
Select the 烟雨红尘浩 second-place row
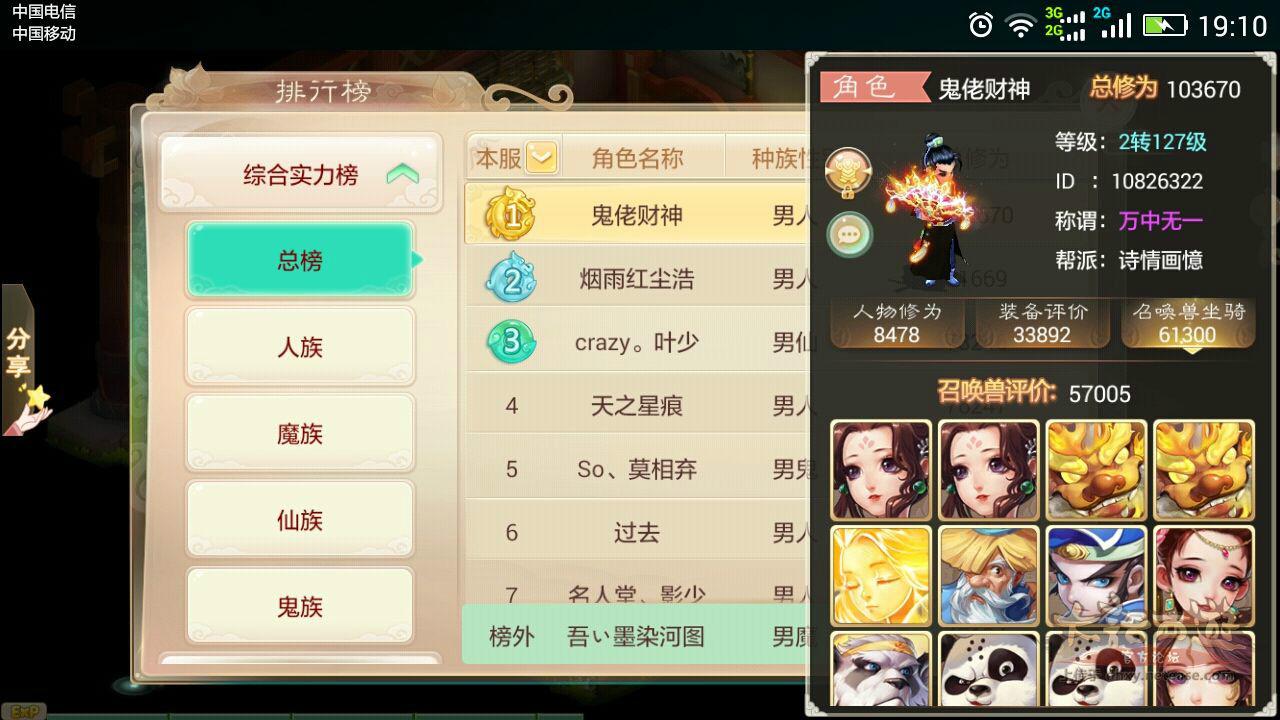click(637, 279)
